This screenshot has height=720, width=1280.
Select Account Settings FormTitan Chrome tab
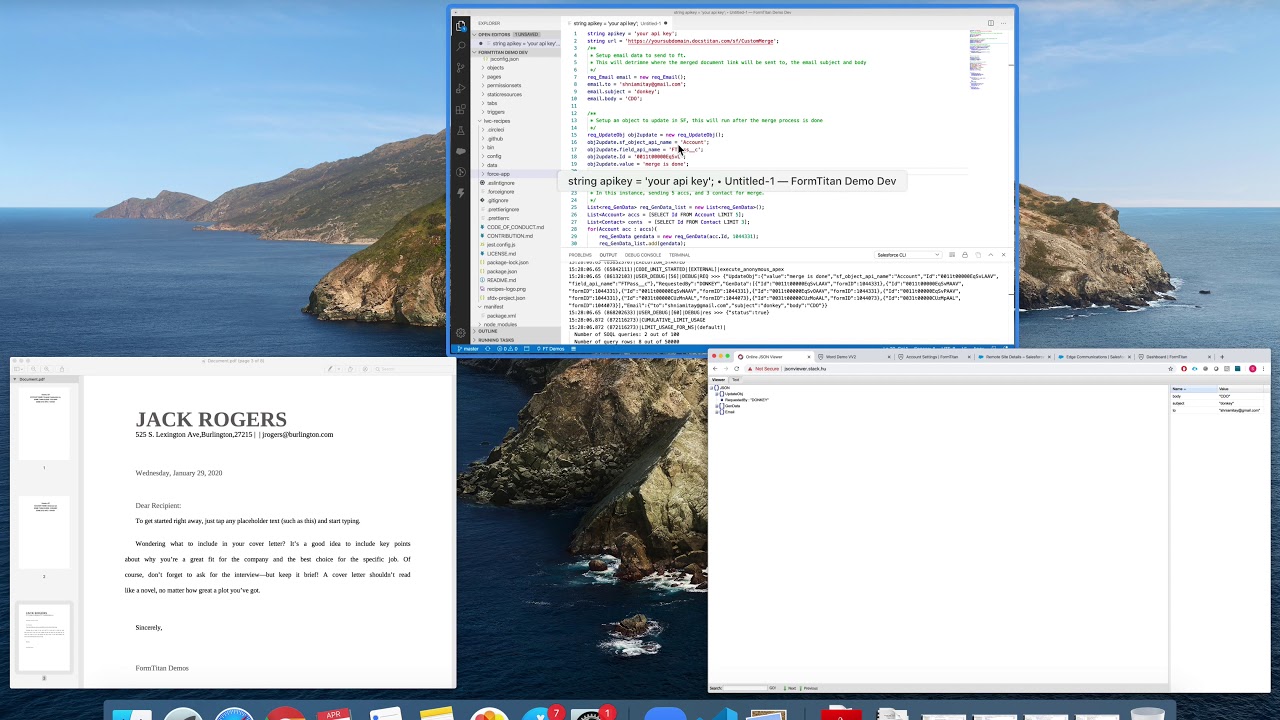tap(932, 357)
